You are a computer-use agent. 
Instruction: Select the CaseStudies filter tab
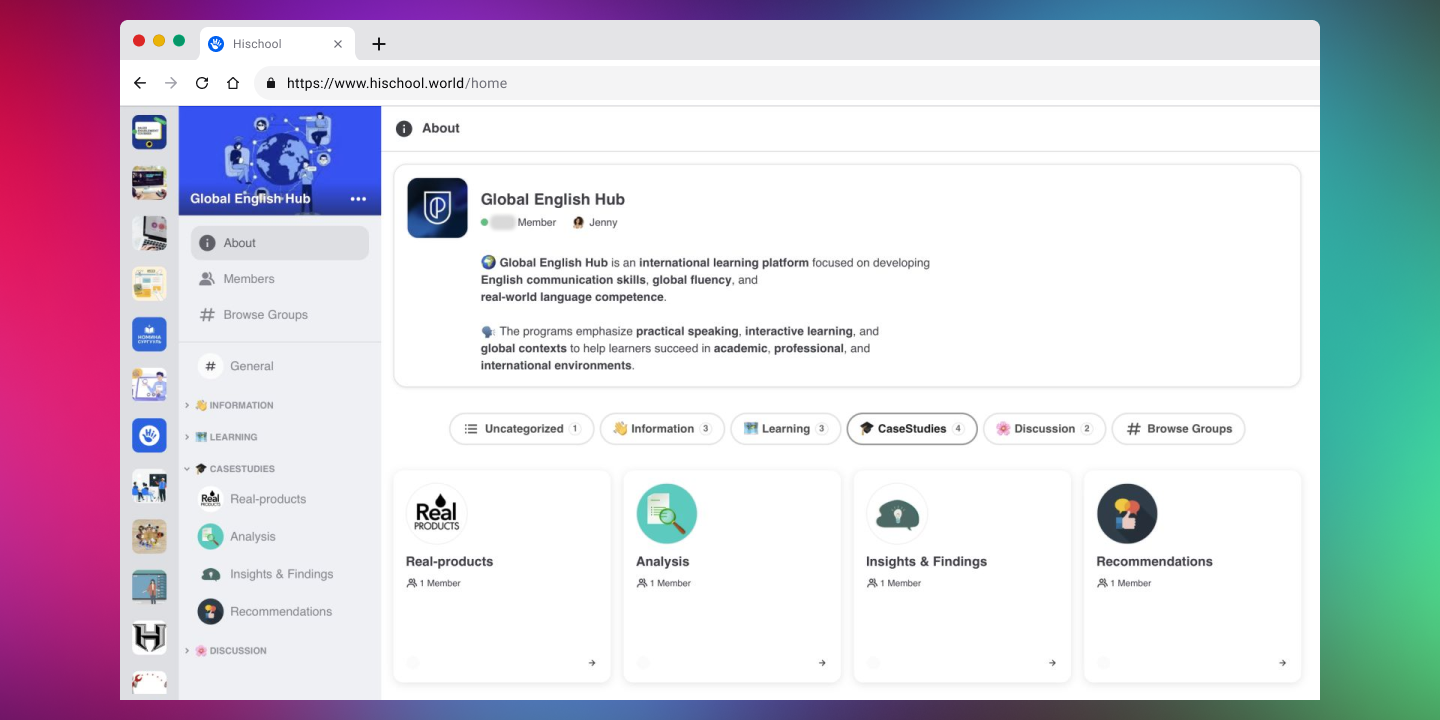(x=912, y=429)
